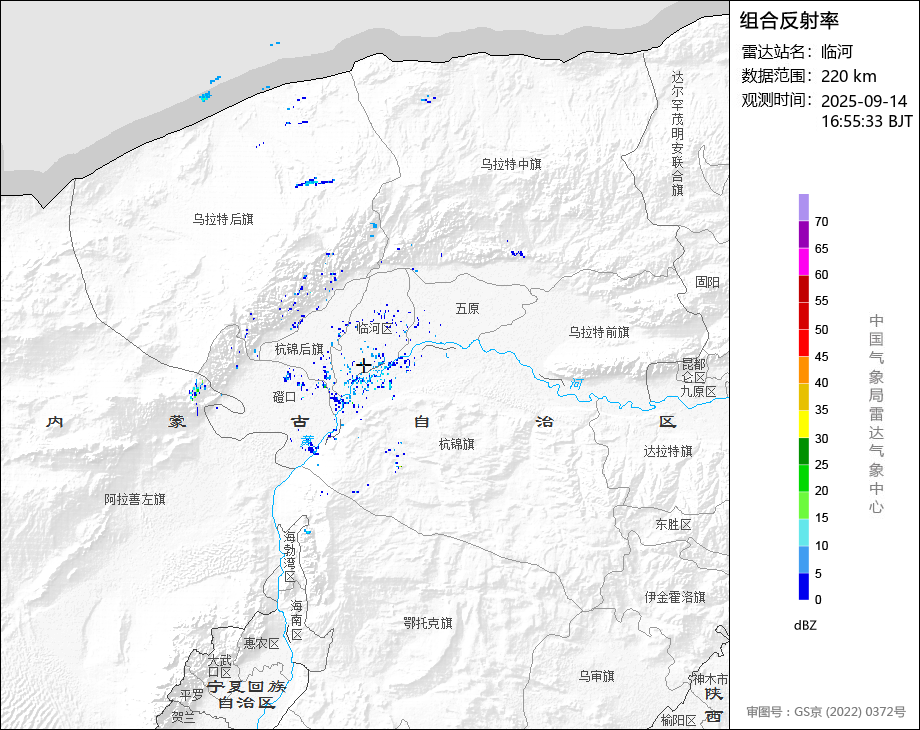Select the bright red 45–50 dBZ legend swatch
The image size is (920, 730).
click(x=804, y=343)
